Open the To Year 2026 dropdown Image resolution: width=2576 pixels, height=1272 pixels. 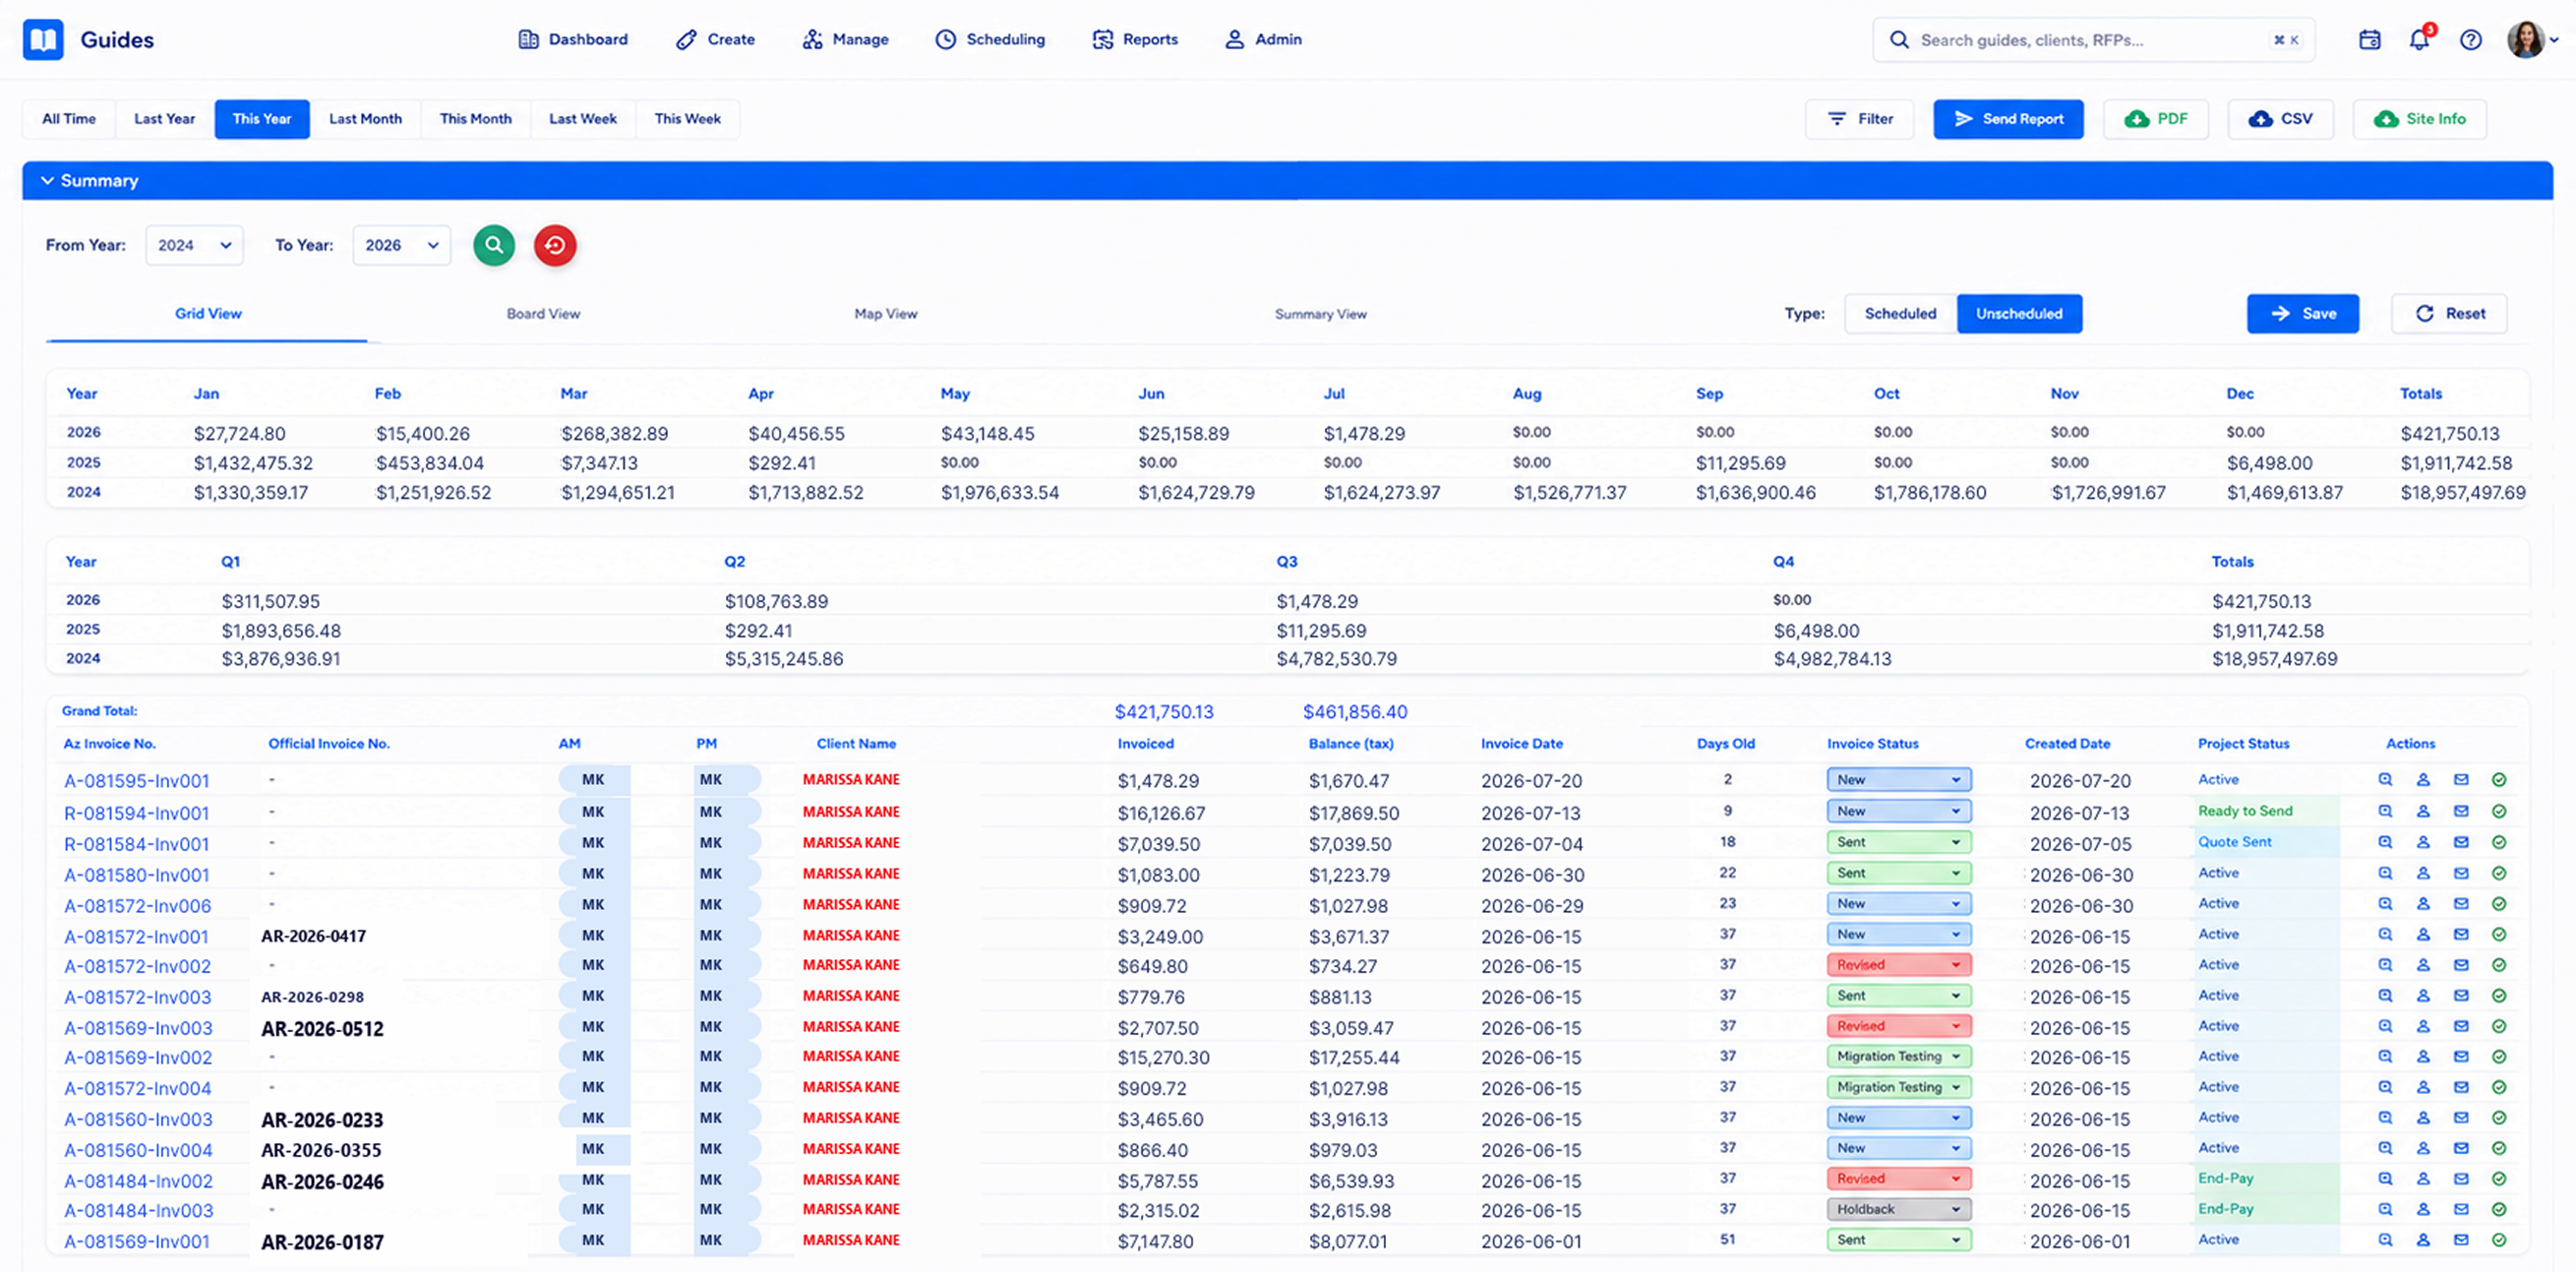[402, 245]
